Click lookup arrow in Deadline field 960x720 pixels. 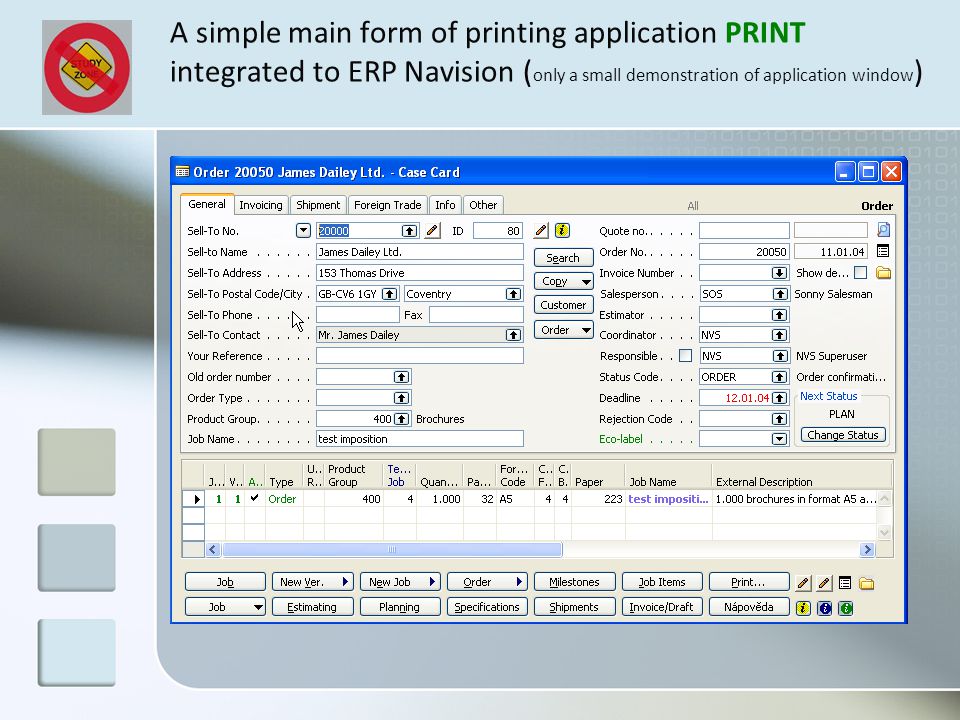(x=779, y=398)
